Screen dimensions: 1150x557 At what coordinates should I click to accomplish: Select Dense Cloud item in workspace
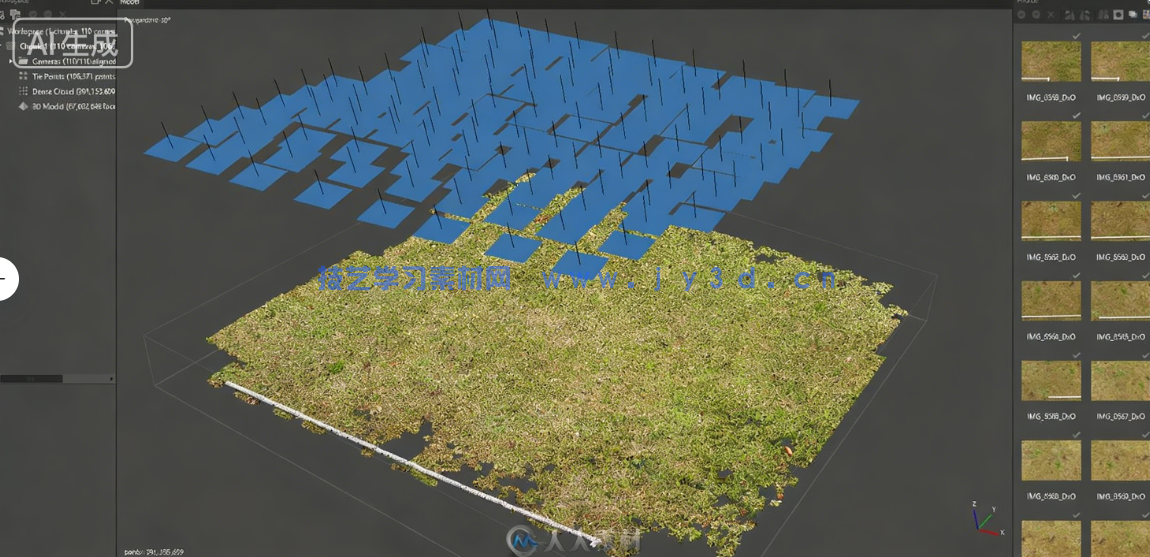[73, 91]
